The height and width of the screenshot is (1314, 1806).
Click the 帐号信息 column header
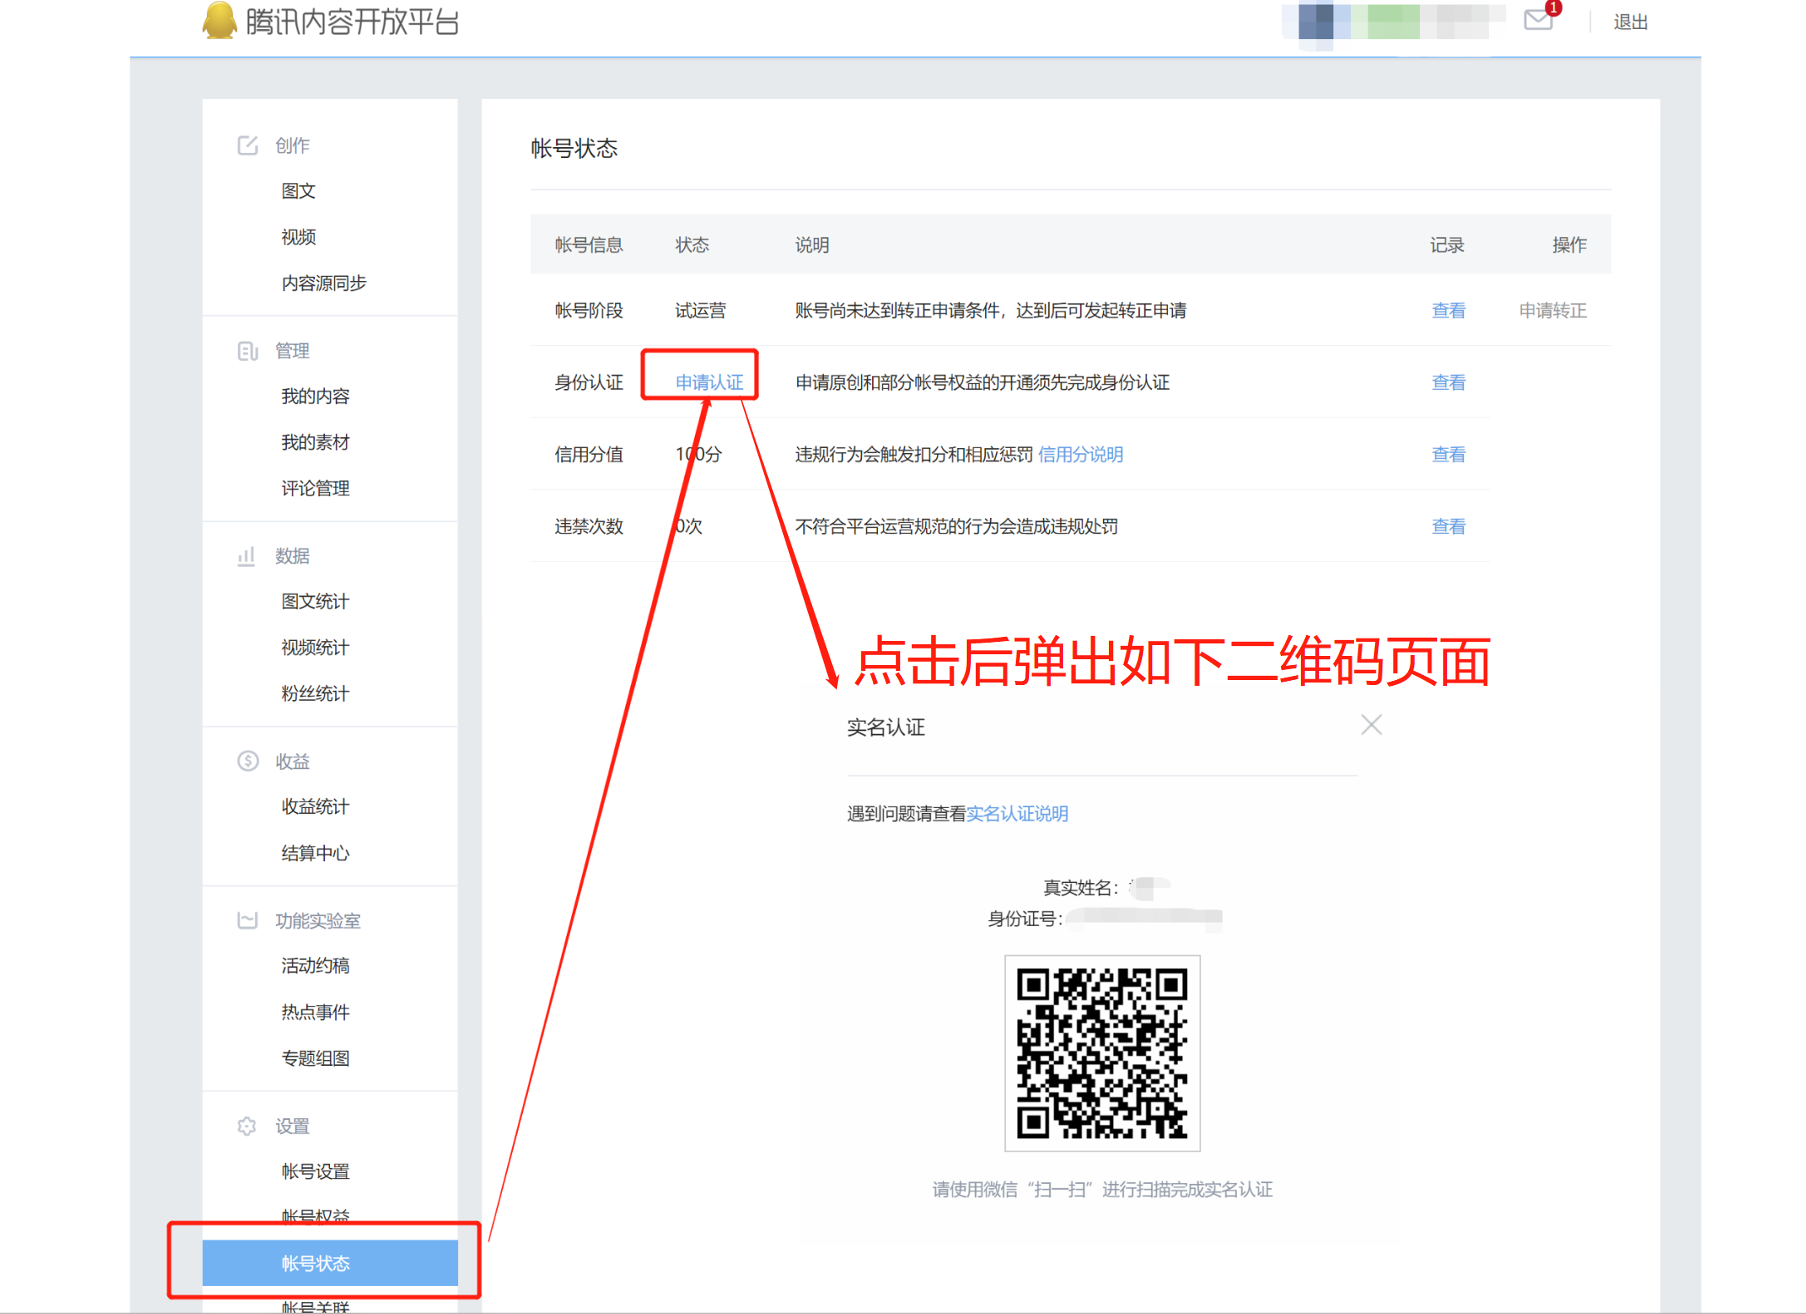589,245
